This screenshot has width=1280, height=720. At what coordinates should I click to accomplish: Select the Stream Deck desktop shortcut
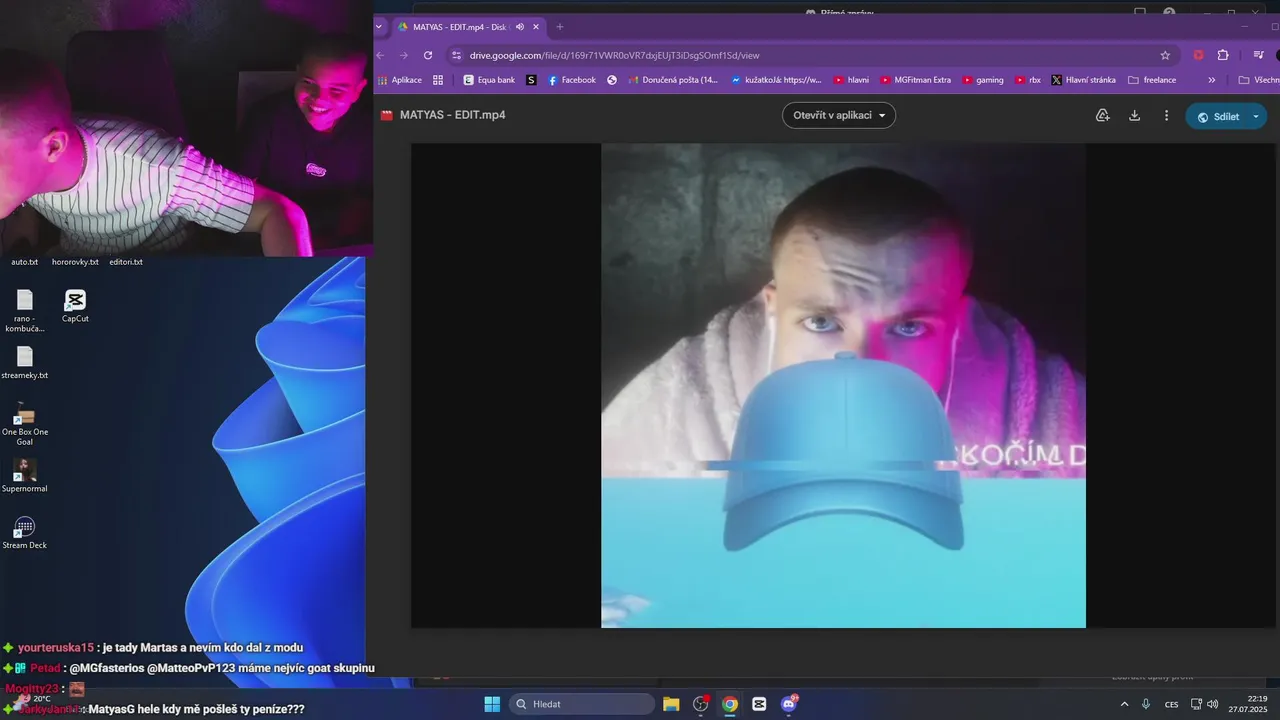[x=25, y=533]
